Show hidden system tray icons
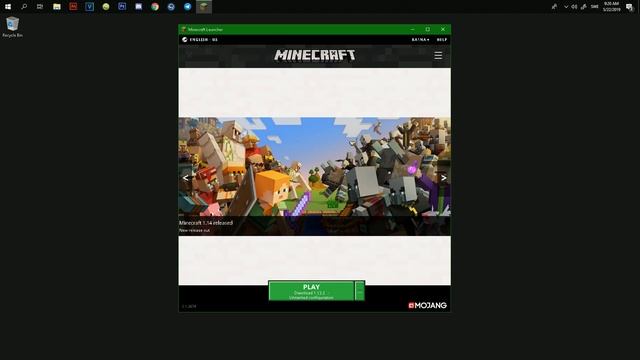Viewport: 640px width, 360px height. tap(566, 7)
